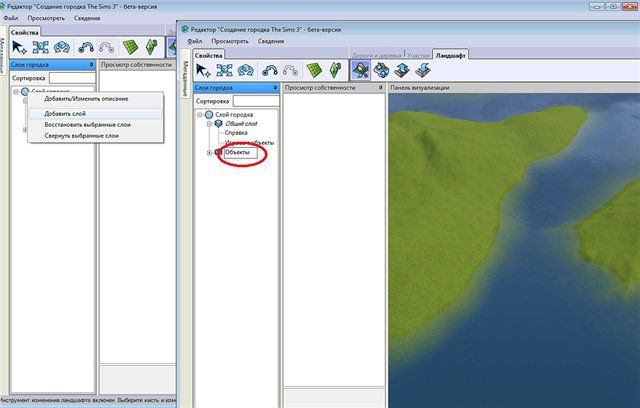This screenshot has height=408, width=640.
Task: Select the arrow selection tool in front window
Action: 203,70
